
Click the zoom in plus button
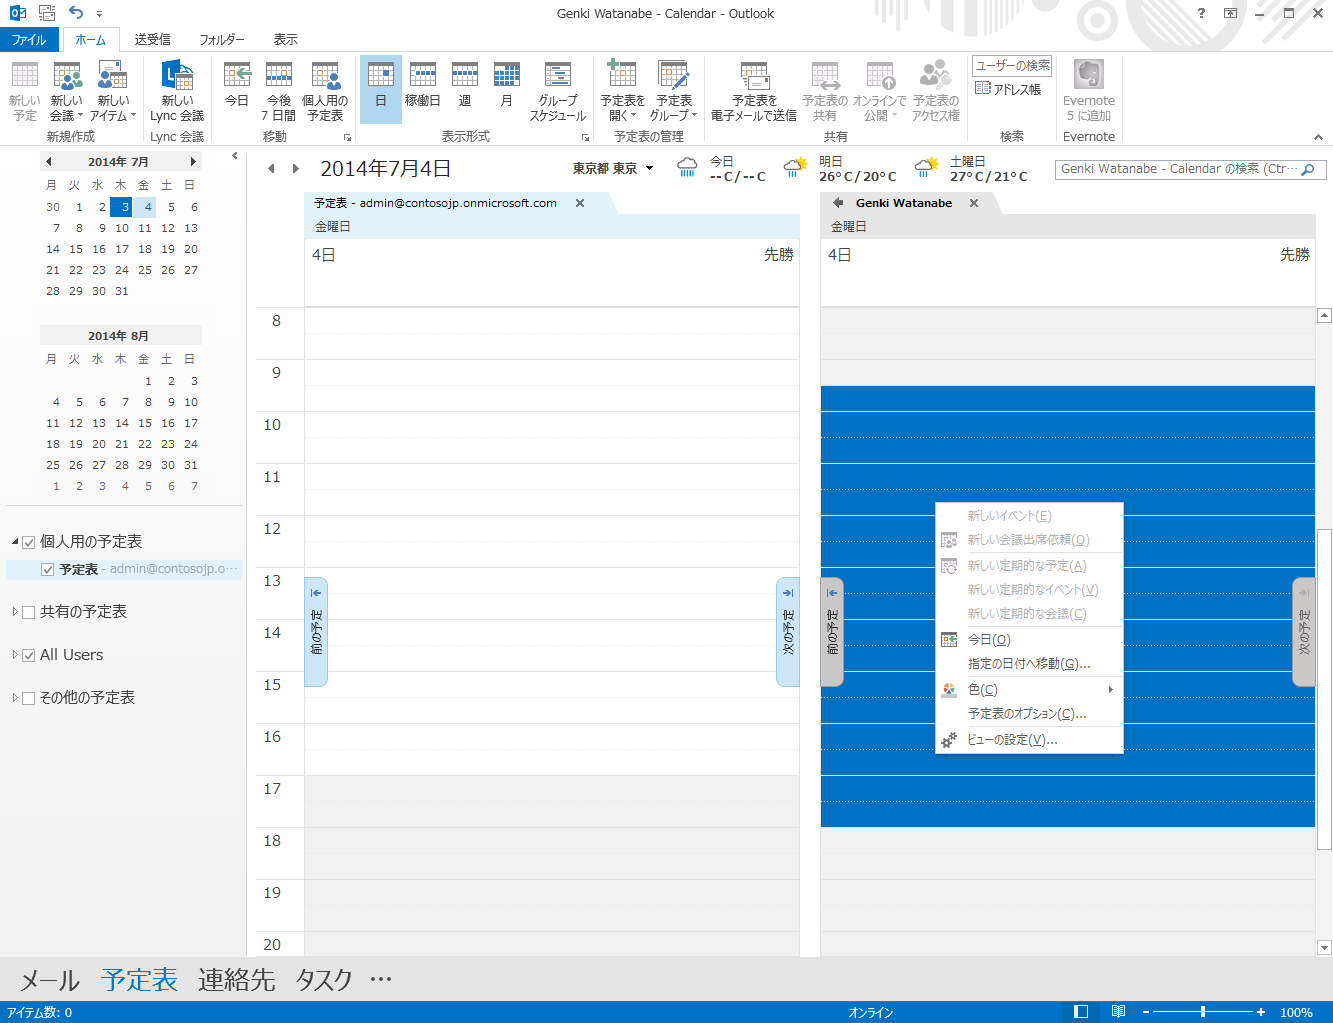(x=1261, y=1012)
